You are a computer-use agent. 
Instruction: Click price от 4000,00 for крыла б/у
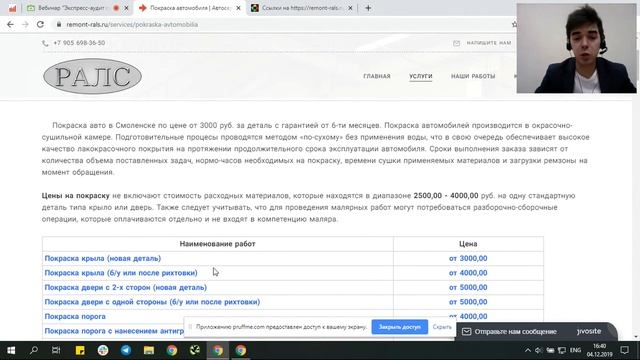(x=468, y=273)
